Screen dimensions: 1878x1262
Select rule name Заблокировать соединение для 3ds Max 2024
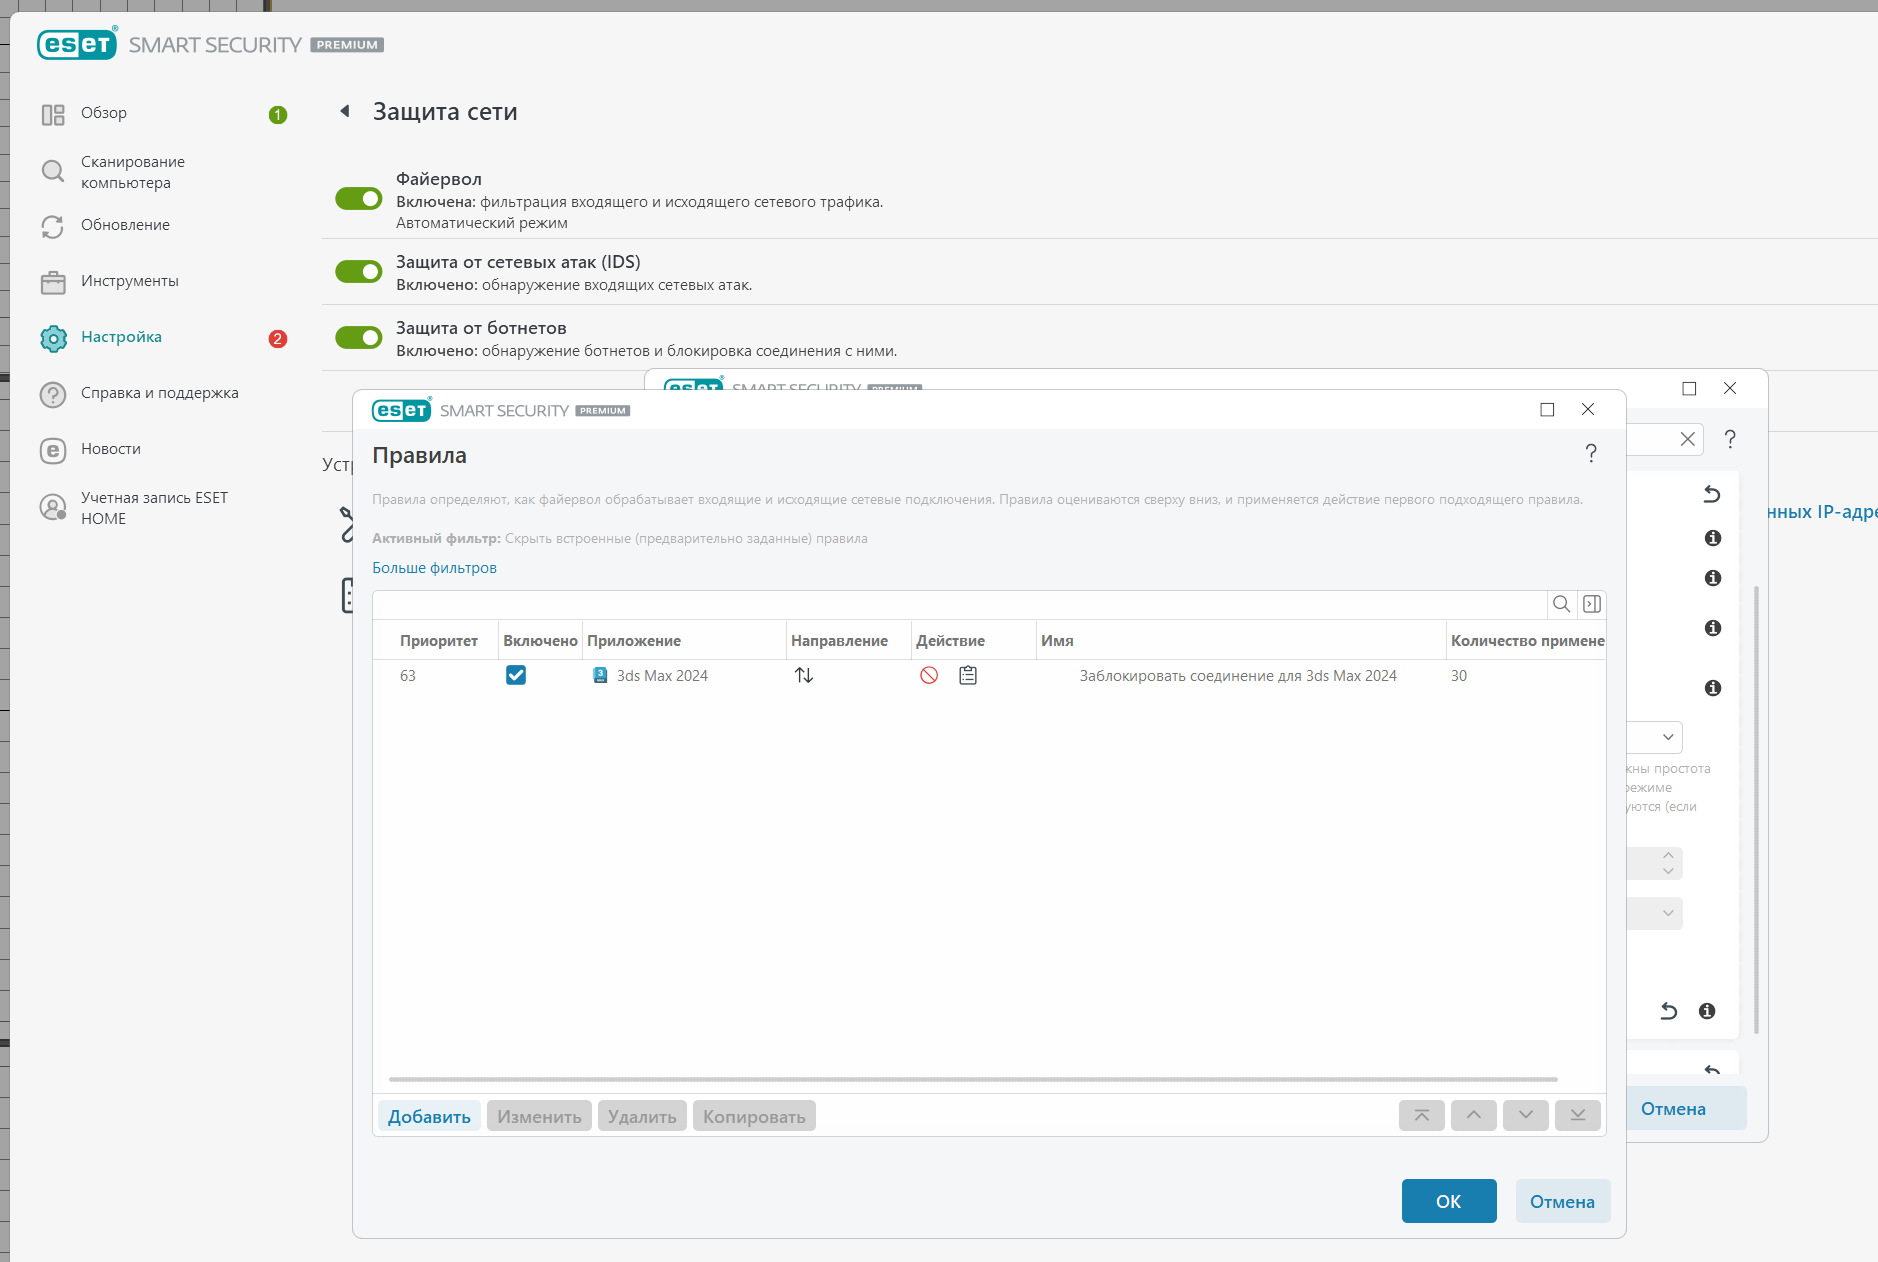point(1238,676)
